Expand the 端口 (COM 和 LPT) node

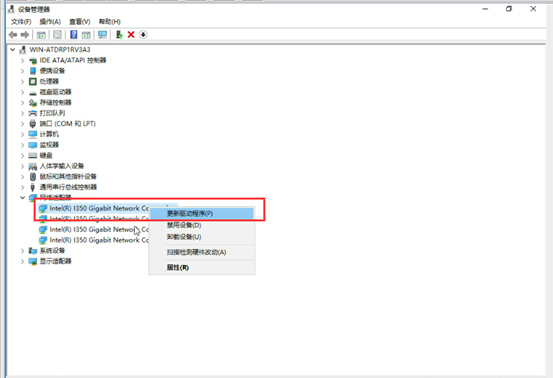[x=22, y=124]
